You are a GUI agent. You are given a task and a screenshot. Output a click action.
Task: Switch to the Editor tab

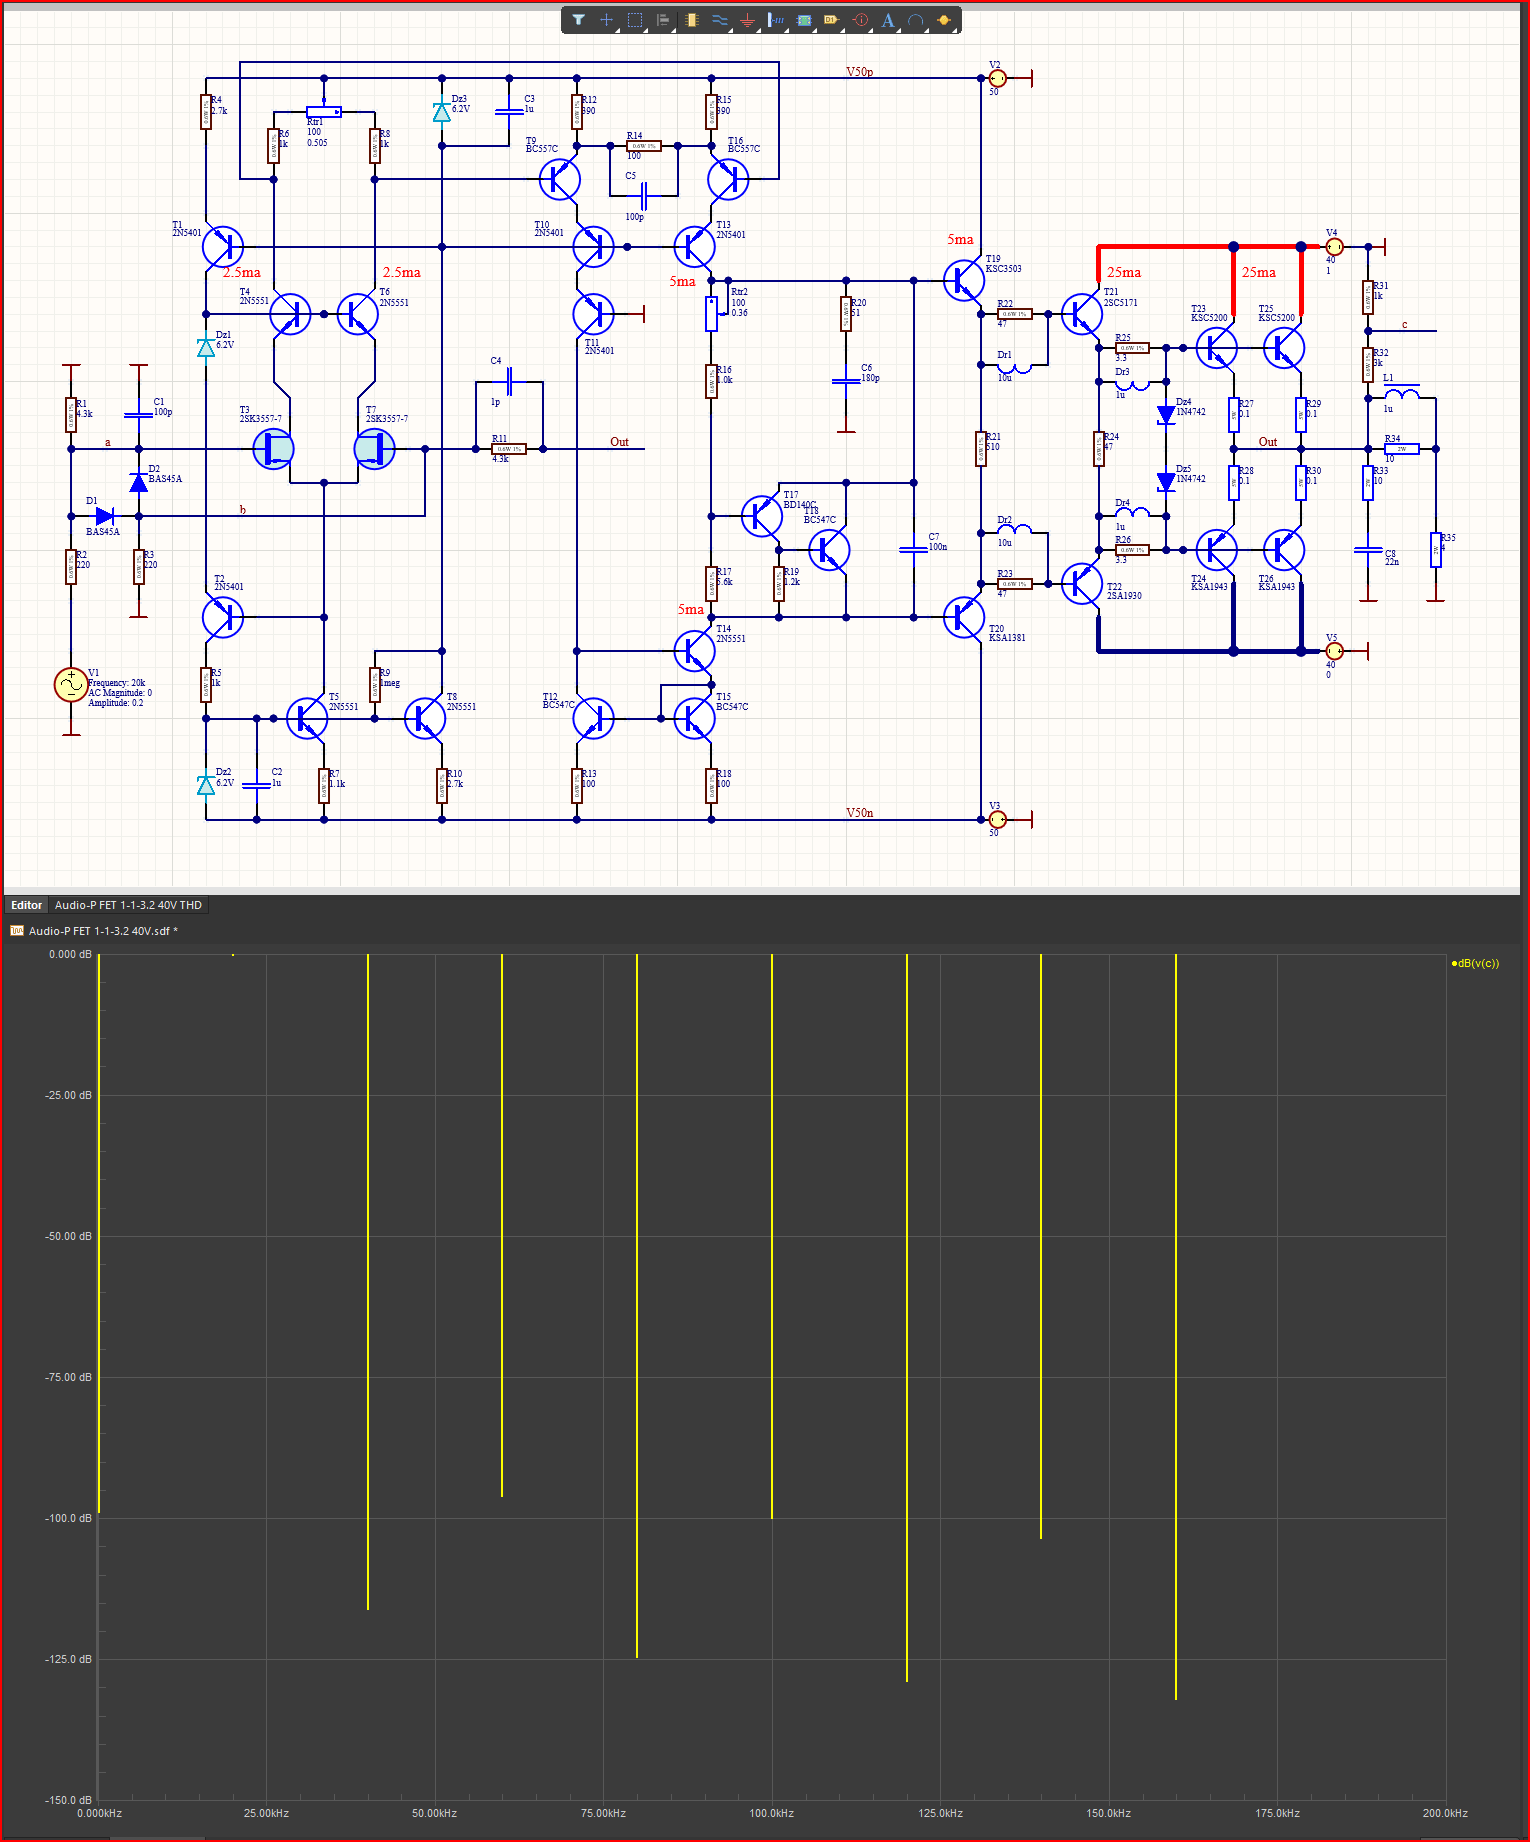26,905
